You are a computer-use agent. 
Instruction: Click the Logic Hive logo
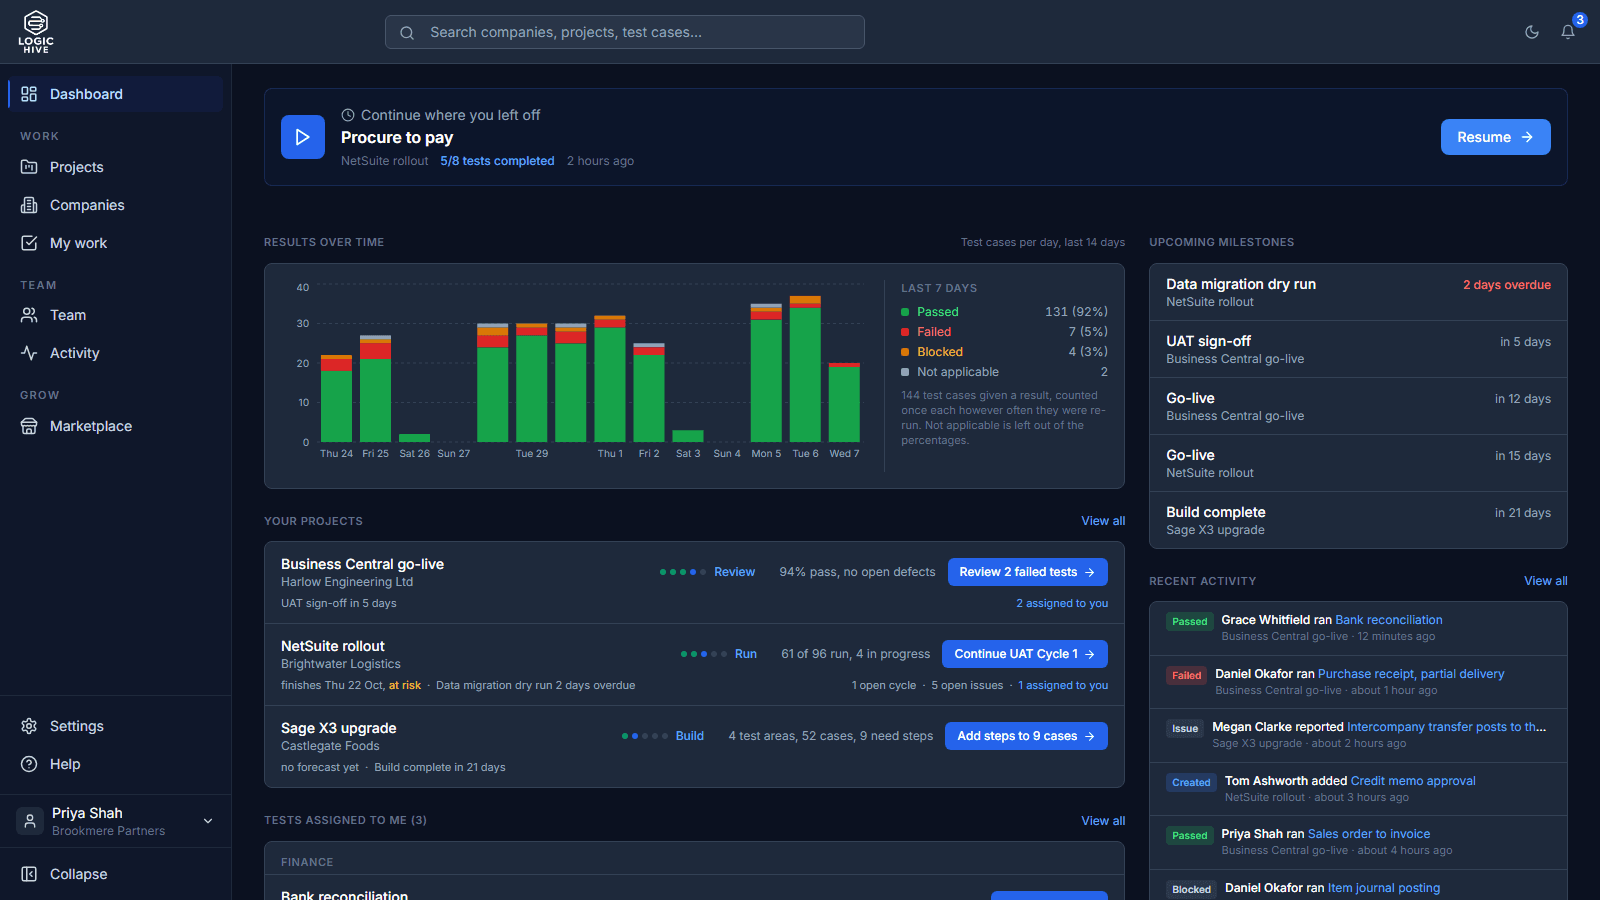(x=36, y=32)
